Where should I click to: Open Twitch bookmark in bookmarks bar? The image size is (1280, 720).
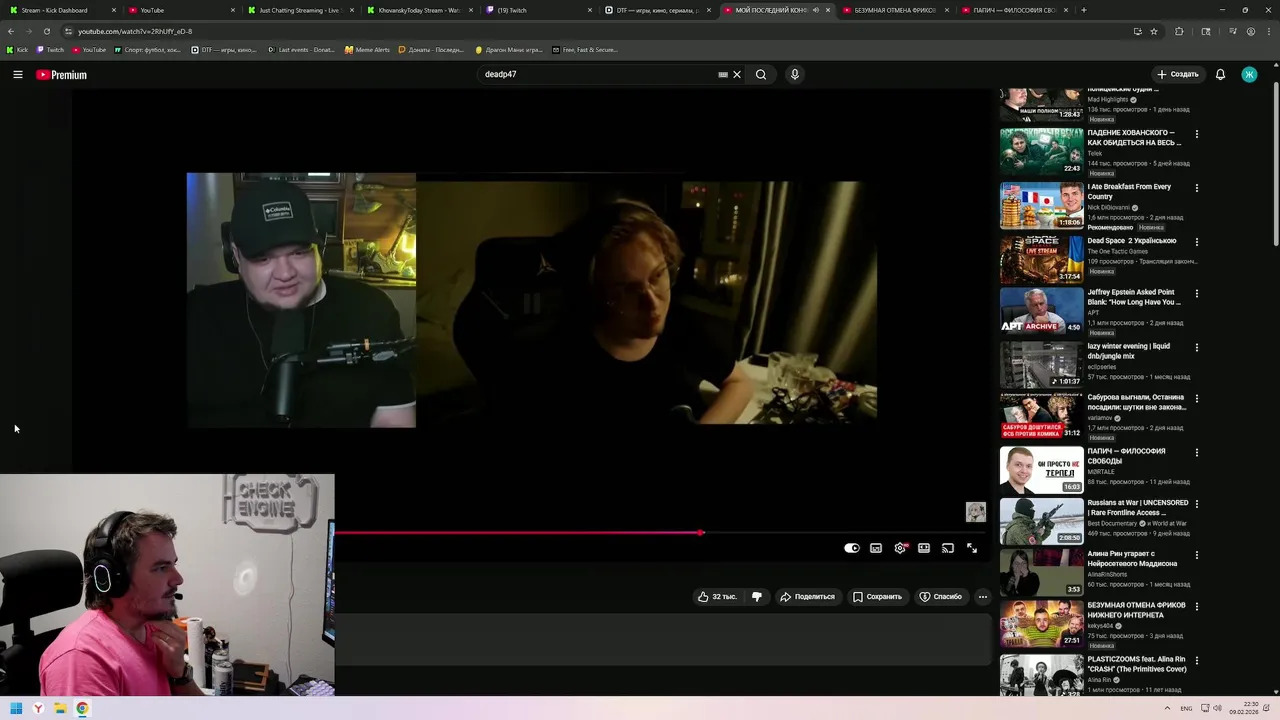(49, 49)
